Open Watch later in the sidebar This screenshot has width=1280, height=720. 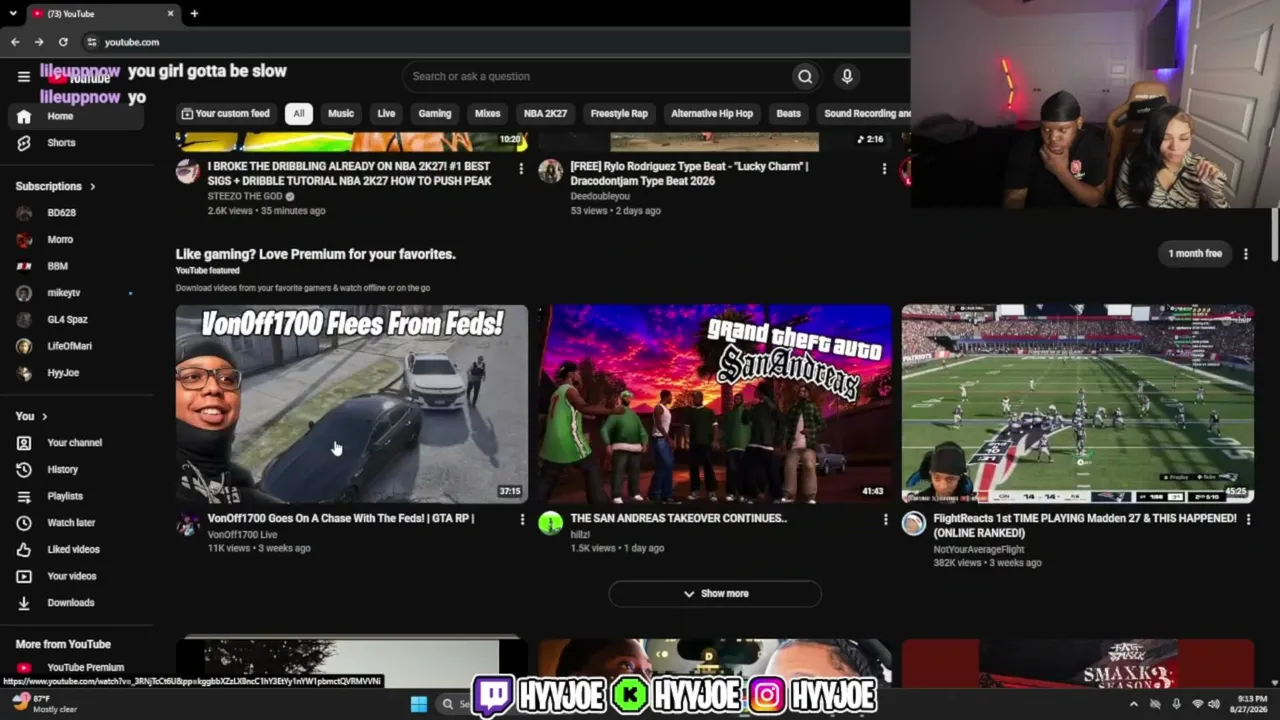point(76,523)
